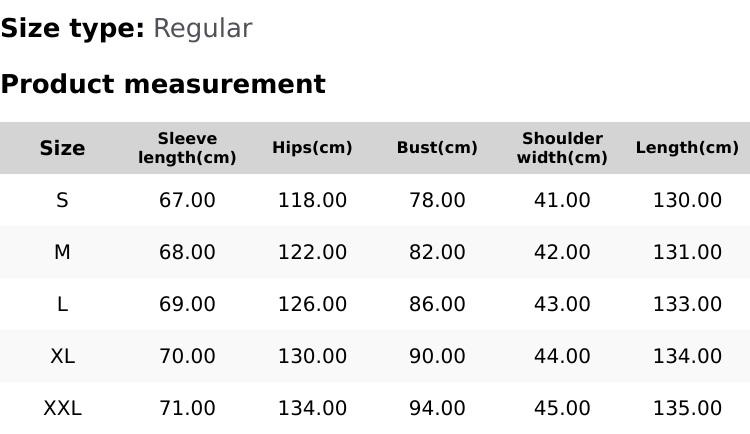Viewport: 750px width, 434px height.
Task: Click the Size column header
Action: (62, 148)
